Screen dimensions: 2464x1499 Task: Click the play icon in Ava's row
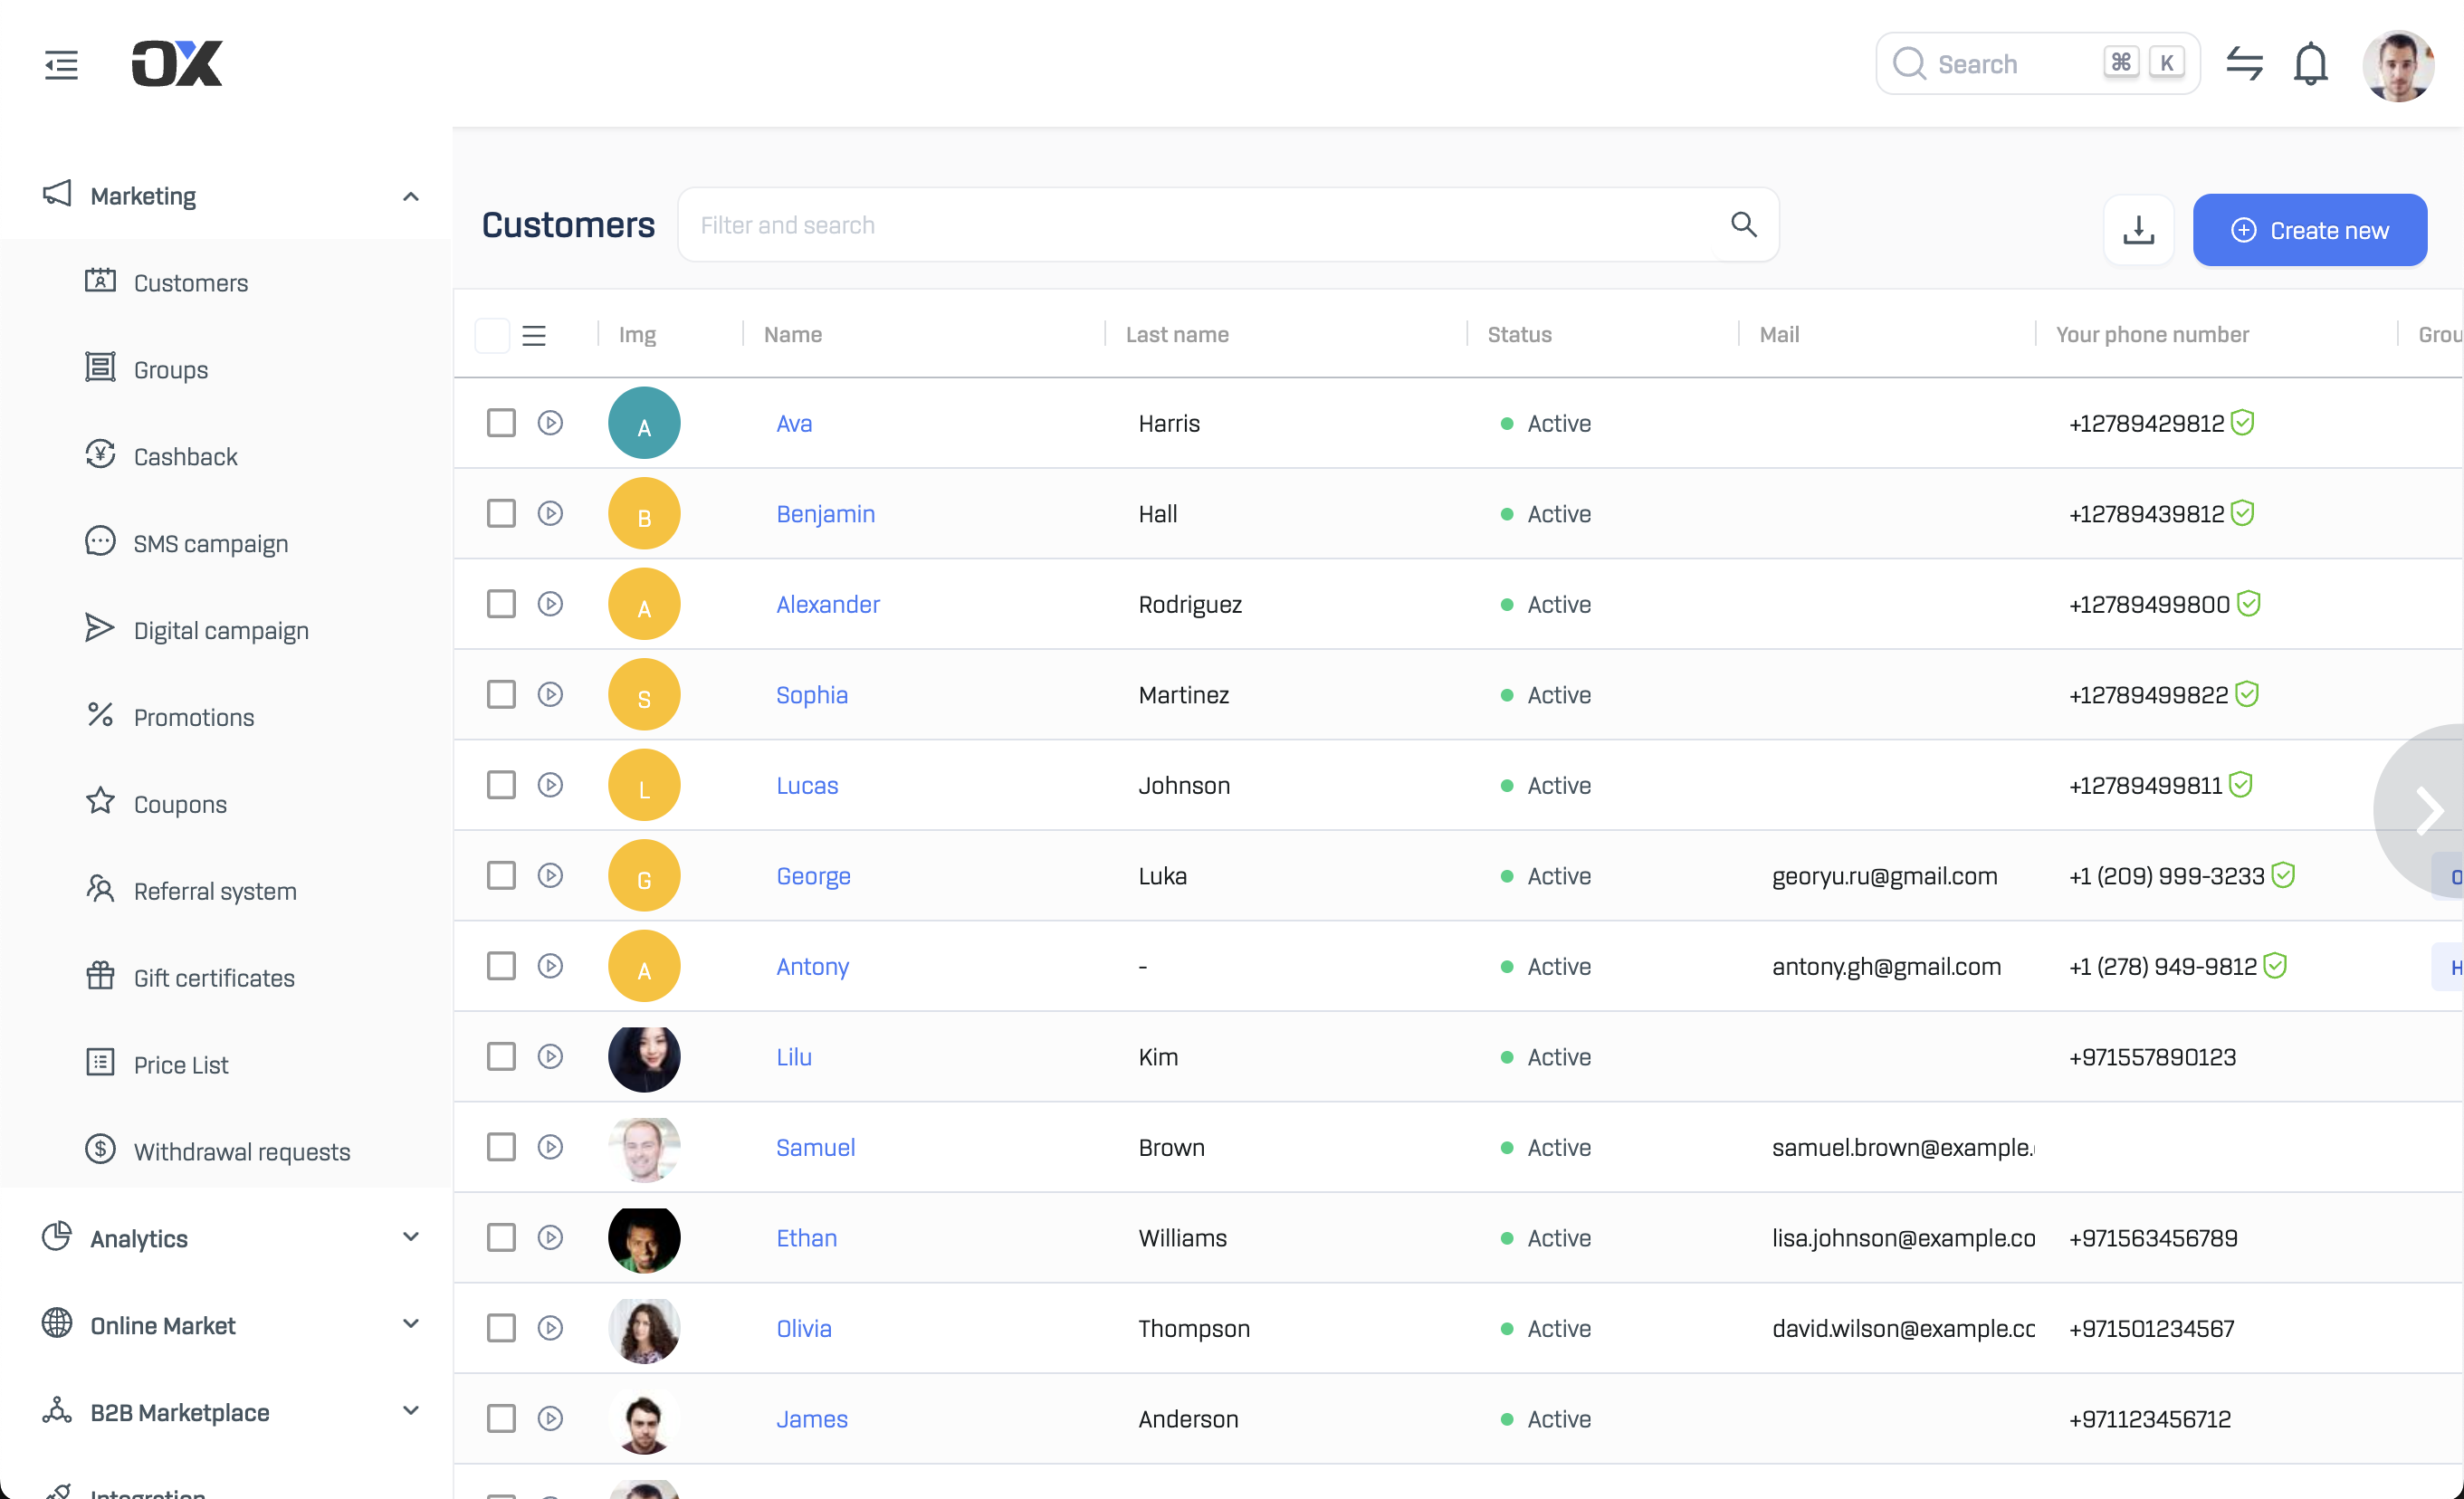550,423
